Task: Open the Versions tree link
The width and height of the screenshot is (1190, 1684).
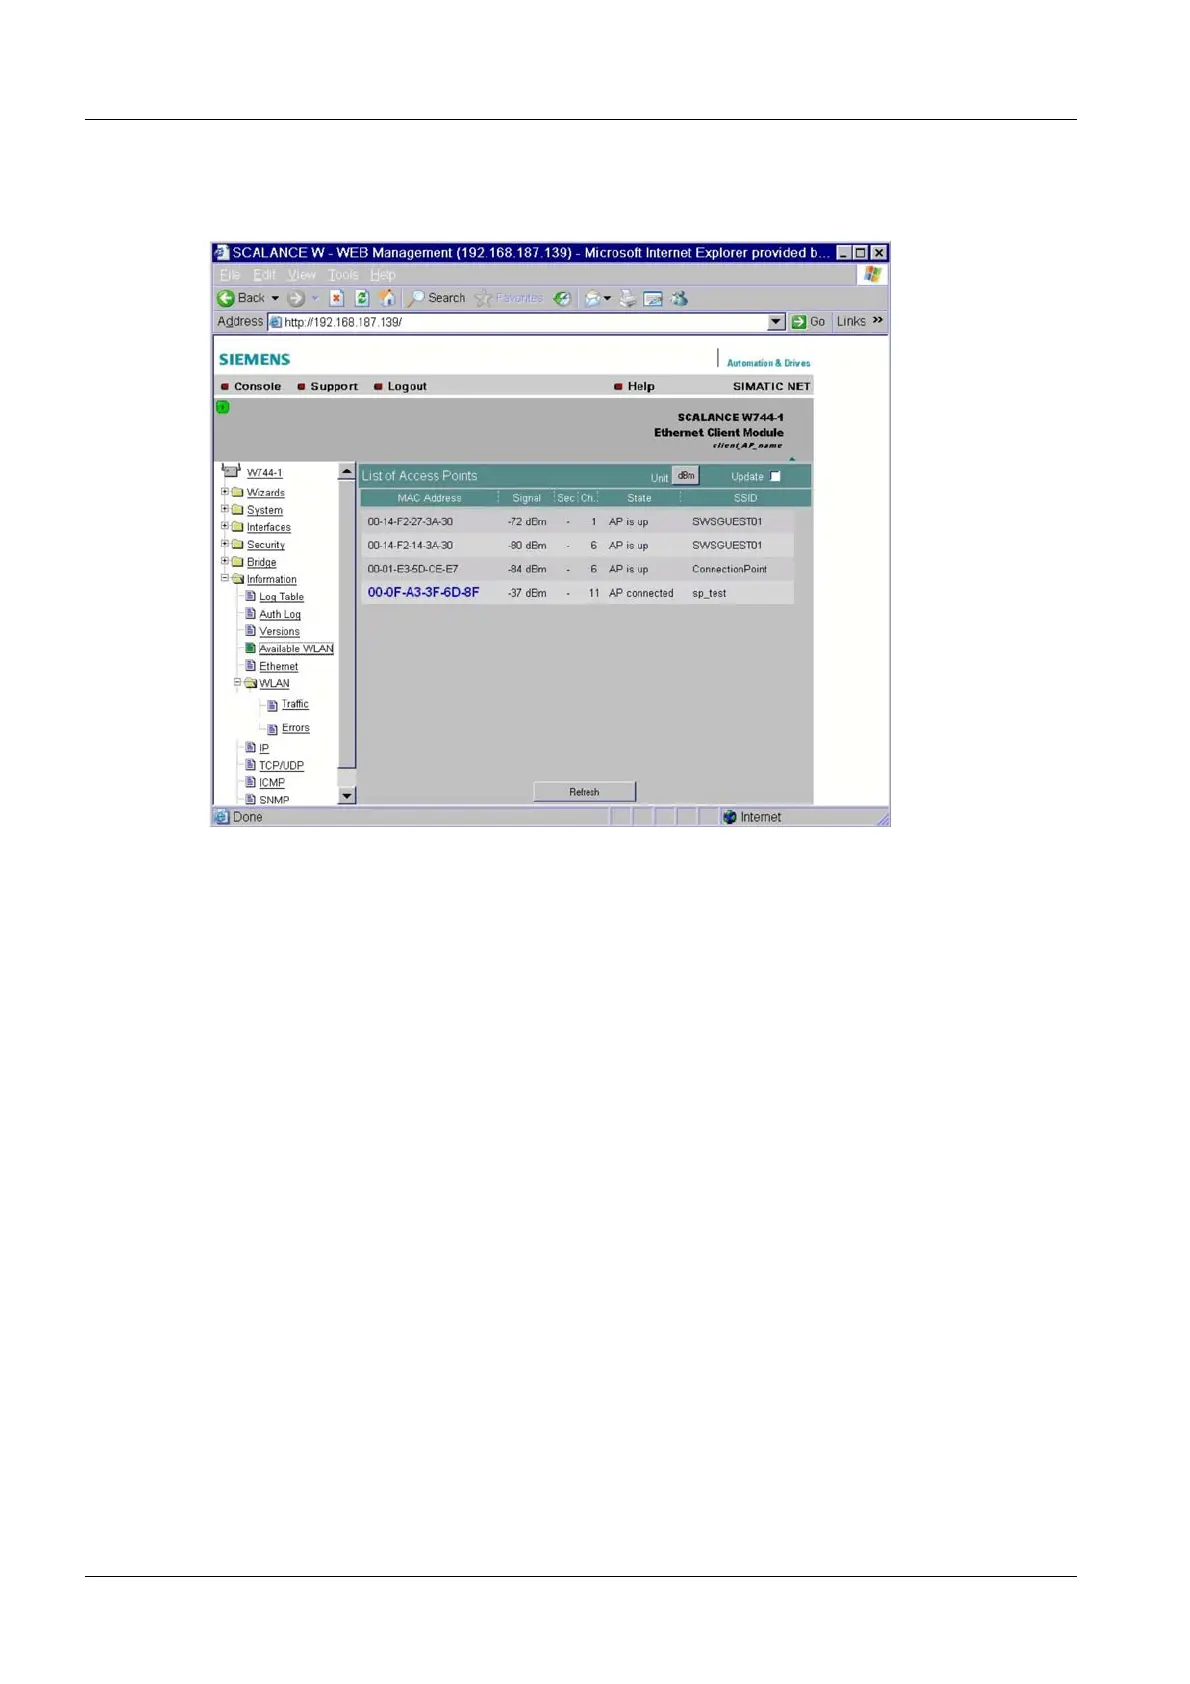Action: click(279, 631)
